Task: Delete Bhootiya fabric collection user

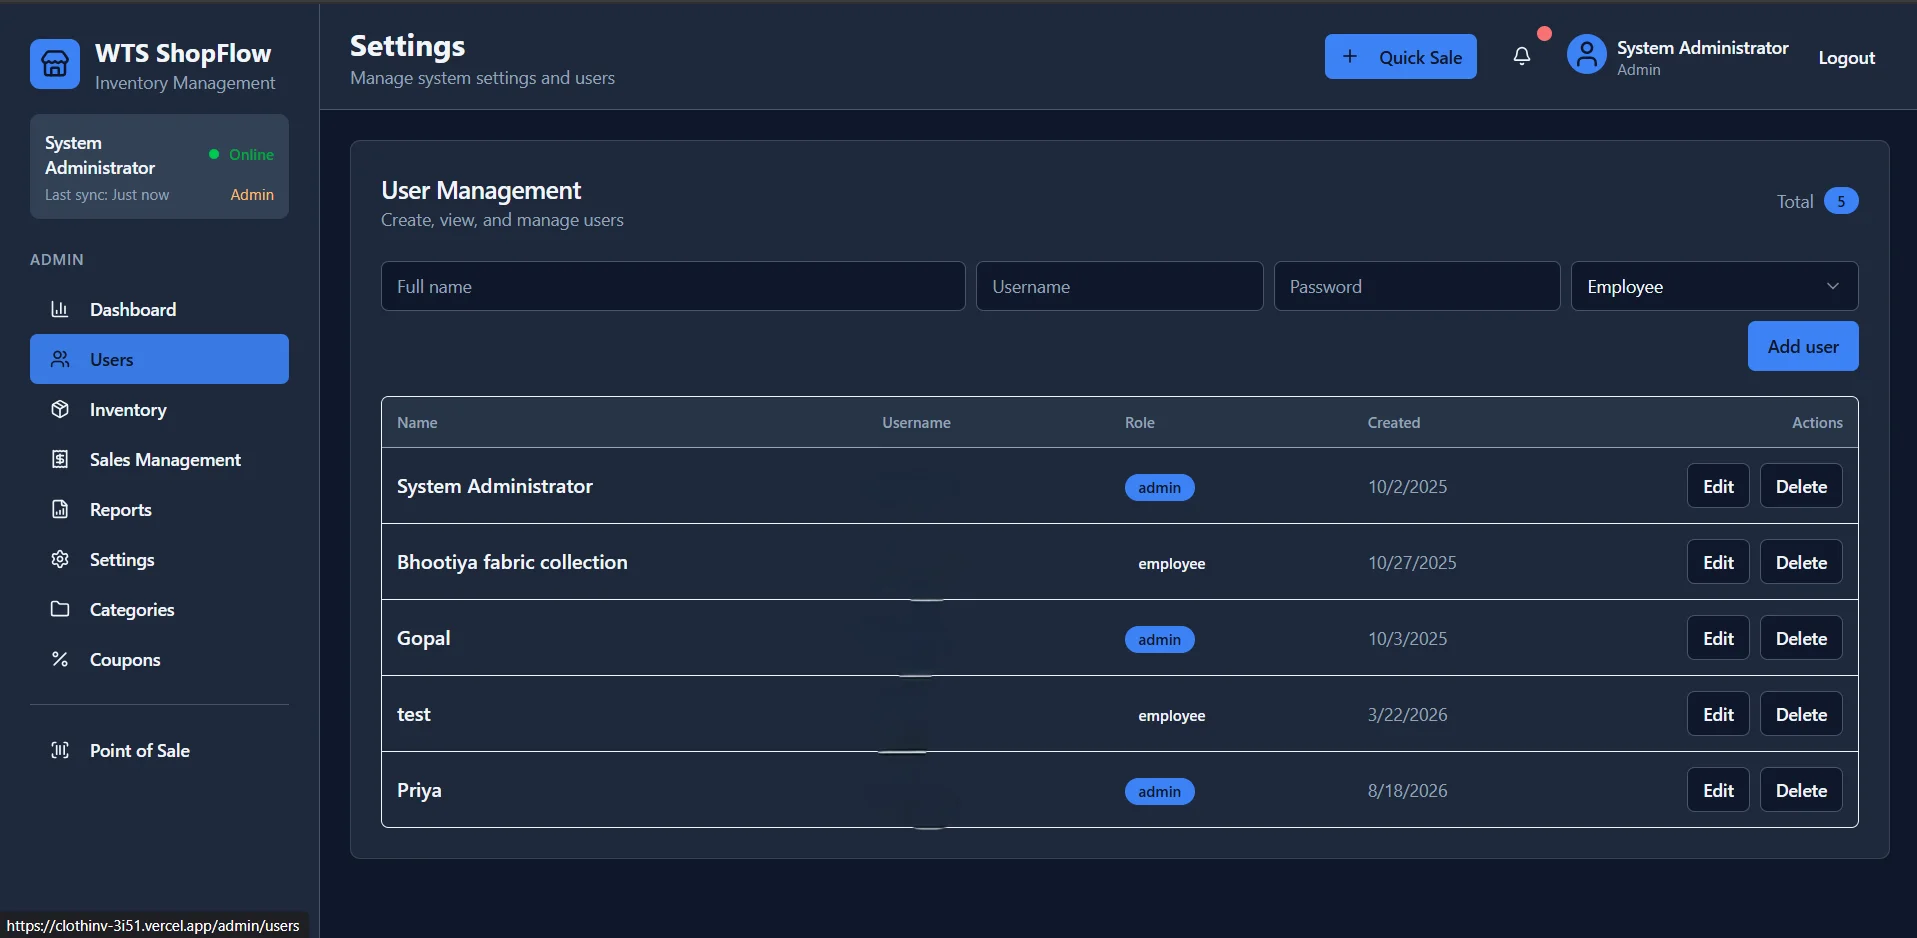Action: pyautogui.click(x=1801, y=562)
